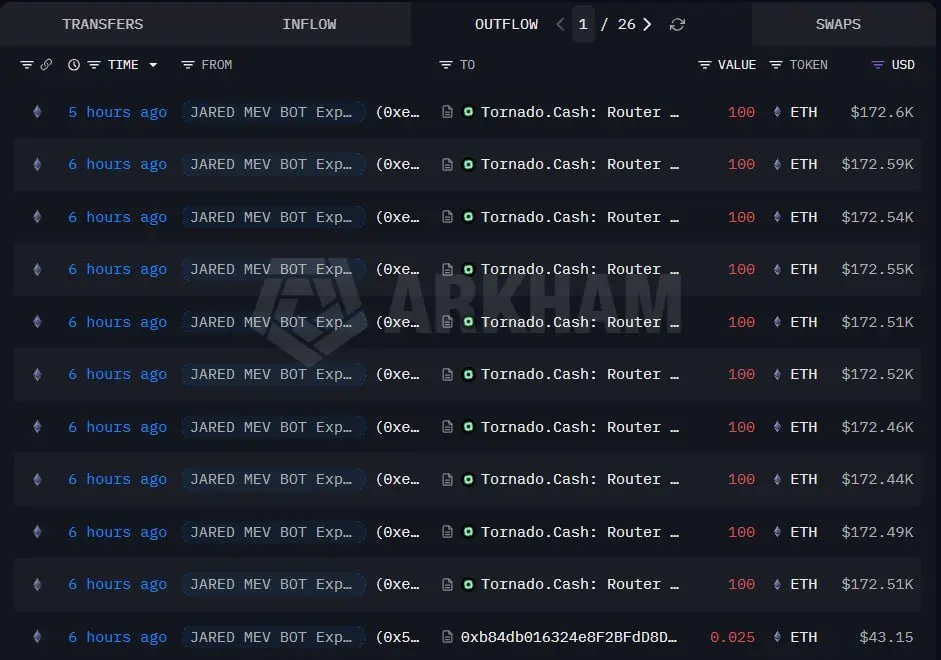Click the $172.55K USD value
Screen dimensions: 941x660
pyautogui.click(x=877, y=269)
